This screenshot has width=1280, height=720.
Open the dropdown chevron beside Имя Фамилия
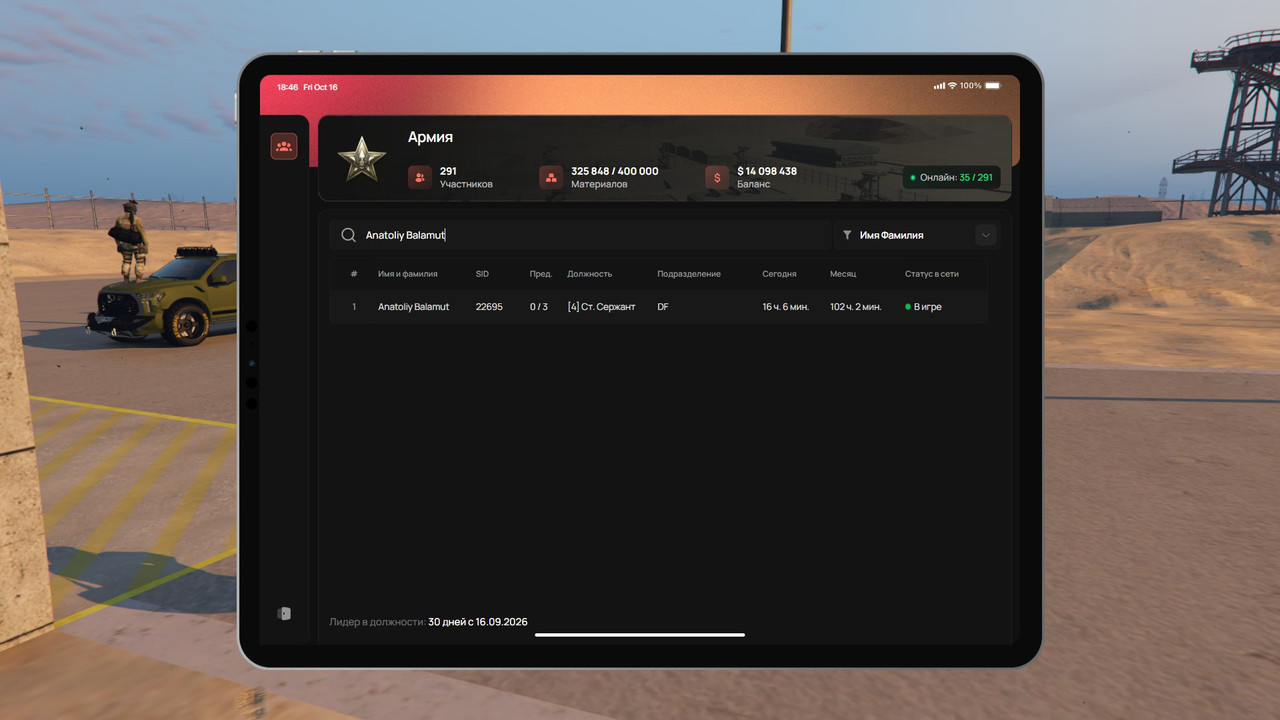pyautogui.click(x=986, y=235)
